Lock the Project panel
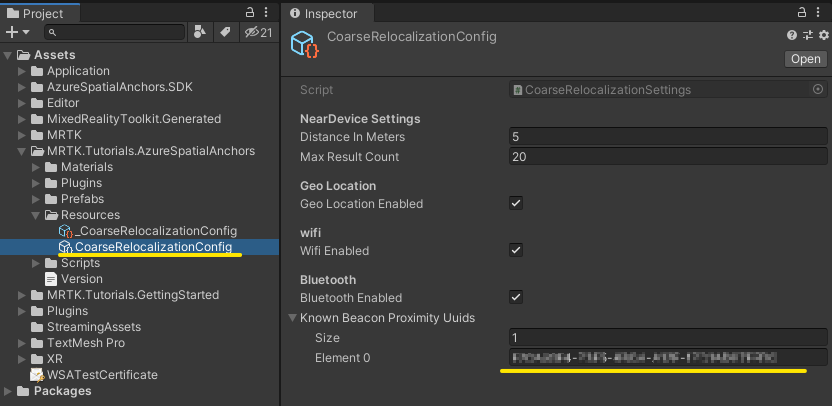Viewport: 832px width, 406px height. (x=249, y=13)
